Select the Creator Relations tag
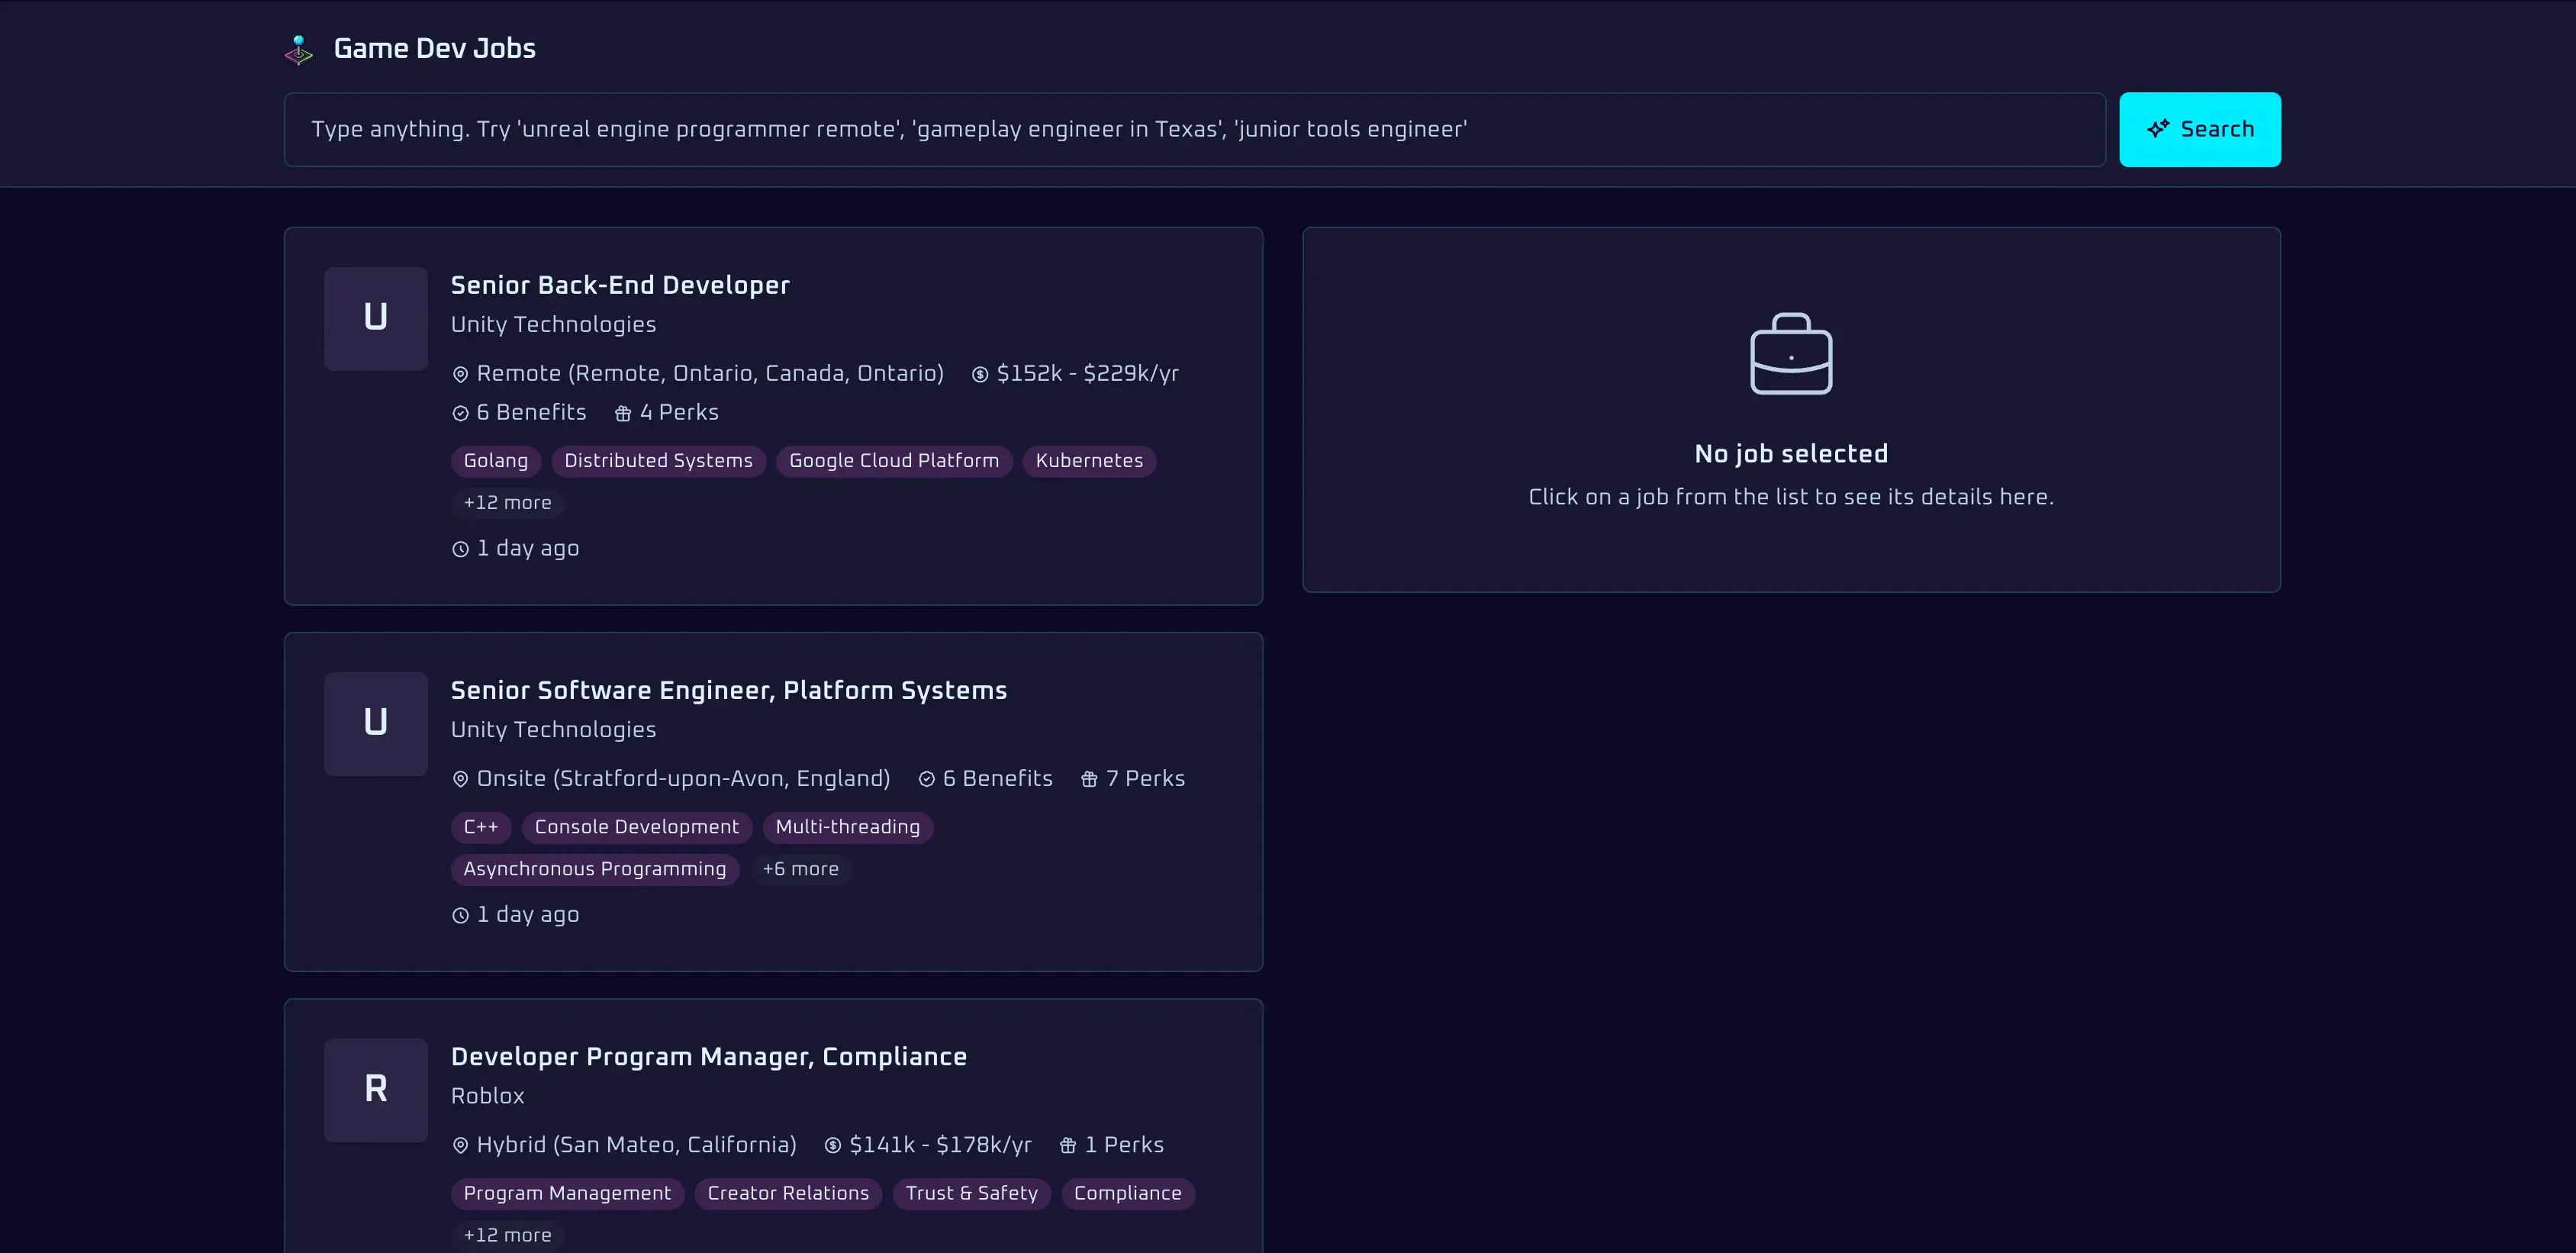The height and width of the screenshot is (1253, 2576). [x=788, y=1193]
